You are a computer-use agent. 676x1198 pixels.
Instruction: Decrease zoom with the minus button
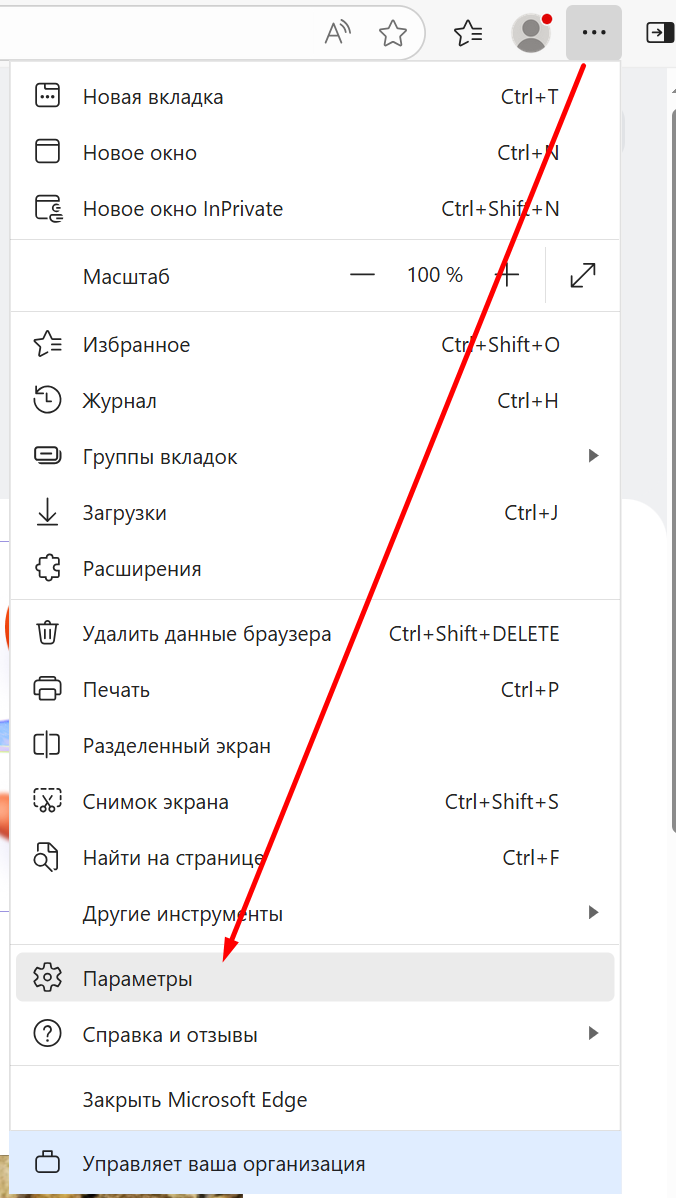tap(362, 276)
